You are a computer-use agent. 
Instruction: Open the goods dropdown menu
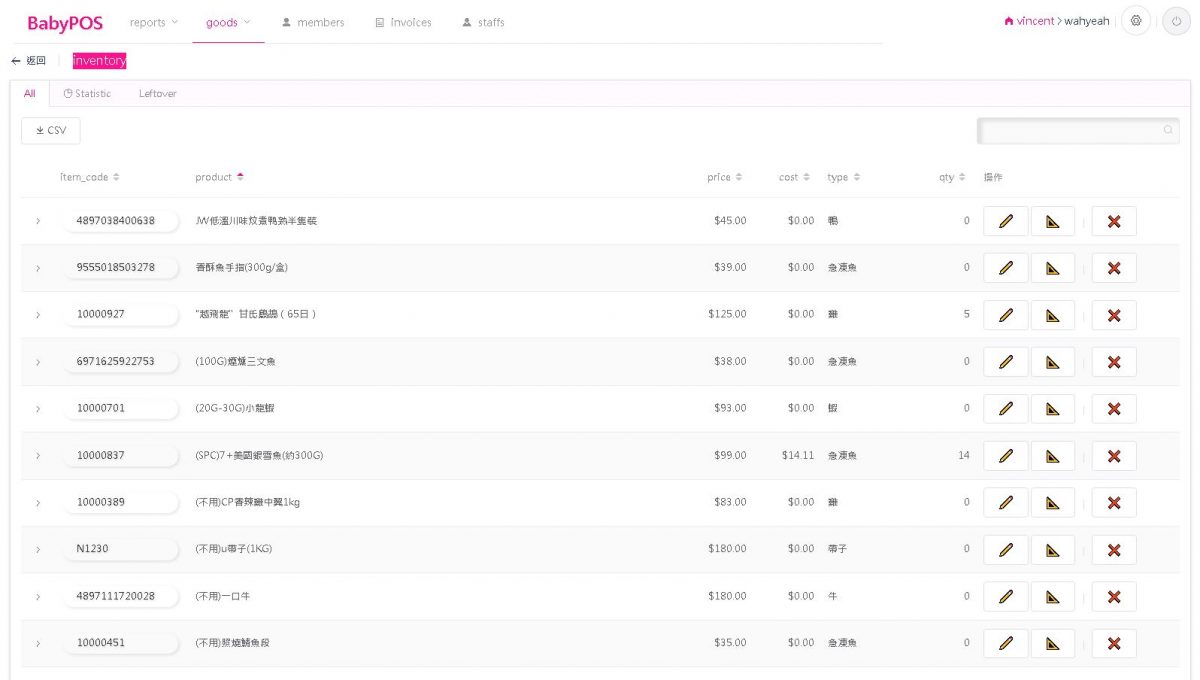tap(228, 22)
